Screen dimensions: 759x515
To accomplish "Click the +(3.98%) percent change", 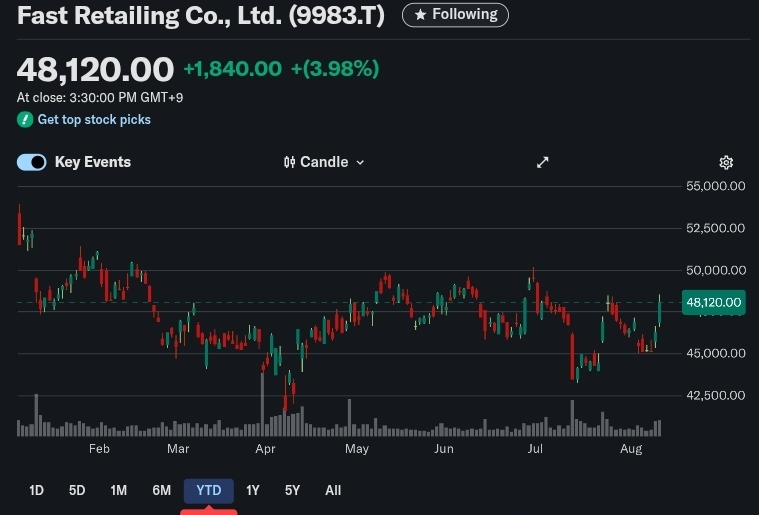I will tap(335, 69).
